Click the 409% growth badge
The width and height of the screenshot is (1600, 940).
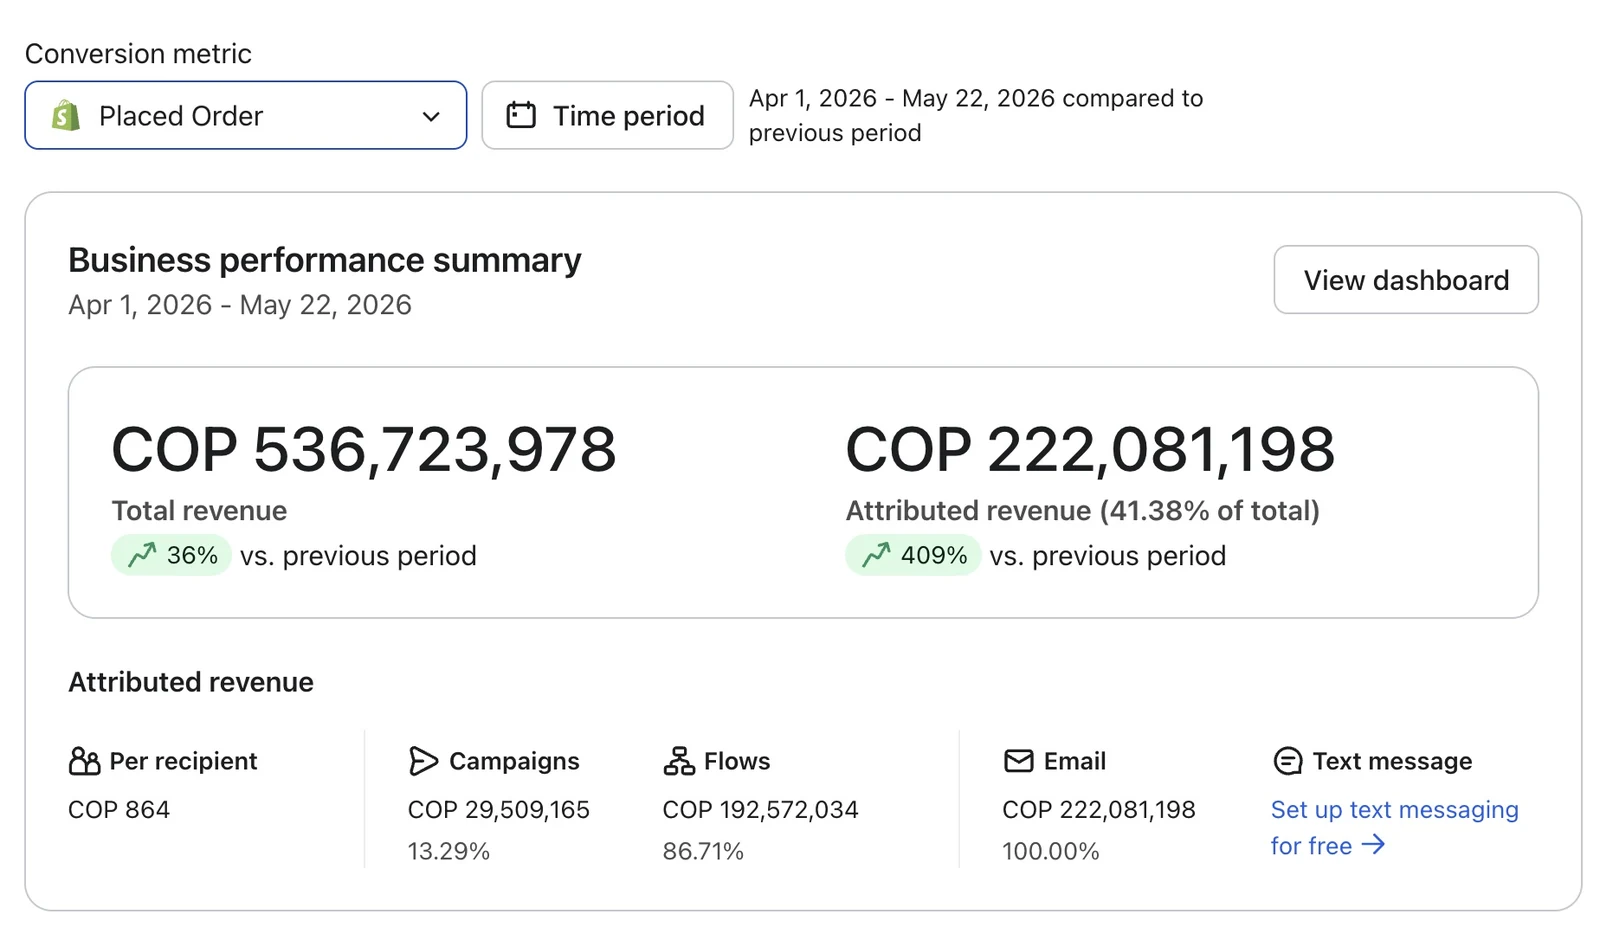(913, 555)
